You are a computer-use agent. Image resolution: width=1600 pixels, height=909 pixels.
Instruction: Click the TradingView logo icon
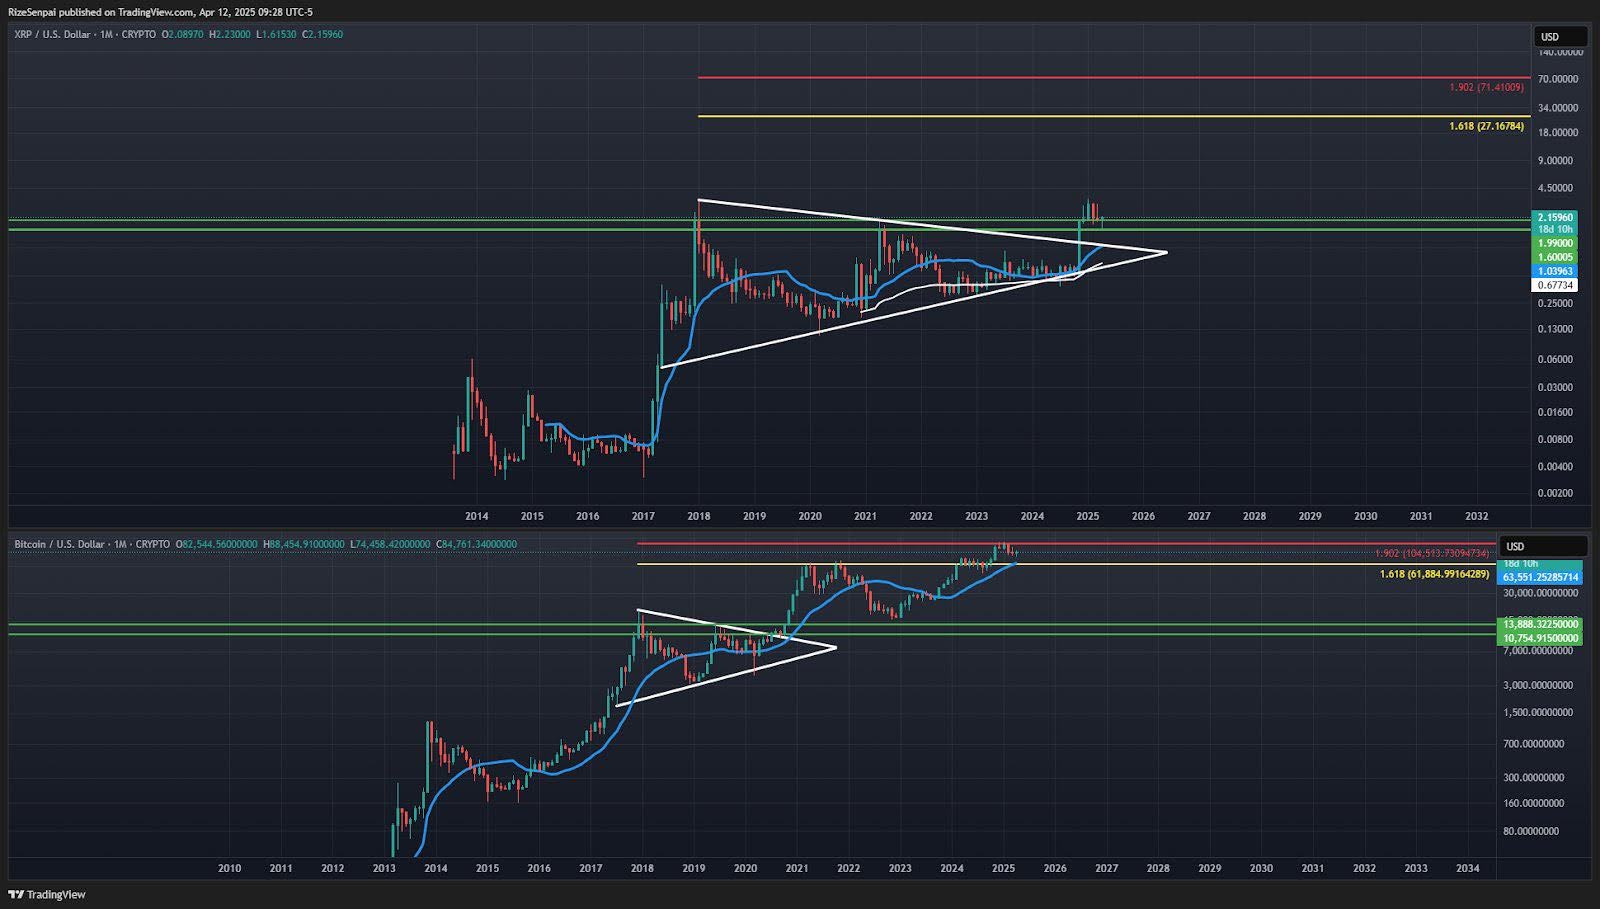click(x=16, y=895)
